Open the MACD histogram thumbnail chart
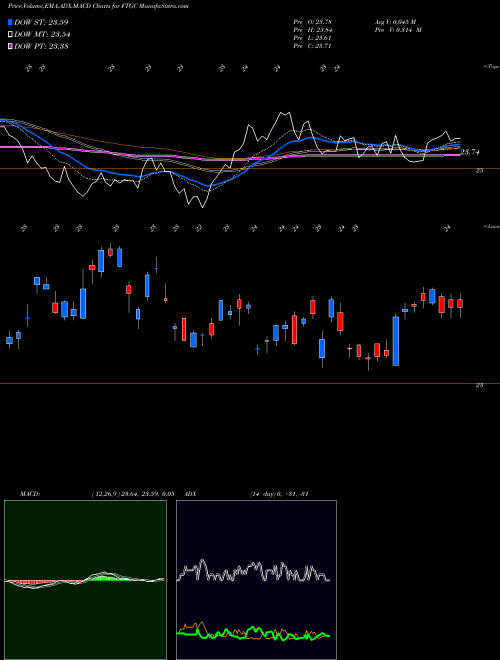The image size is (500, 660). pyautogui.click(x=85, y=580)
